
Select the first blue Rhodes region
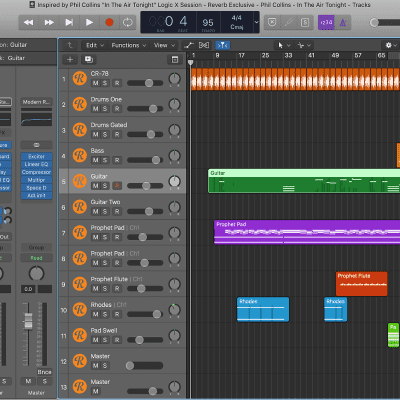coord(263,309)
